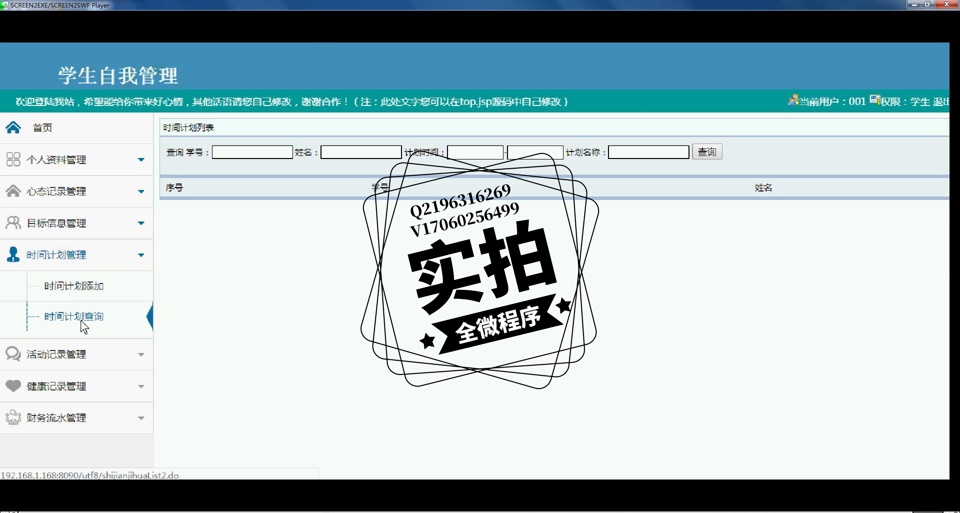Focus the 学号 student number input field

pos(252,152)
